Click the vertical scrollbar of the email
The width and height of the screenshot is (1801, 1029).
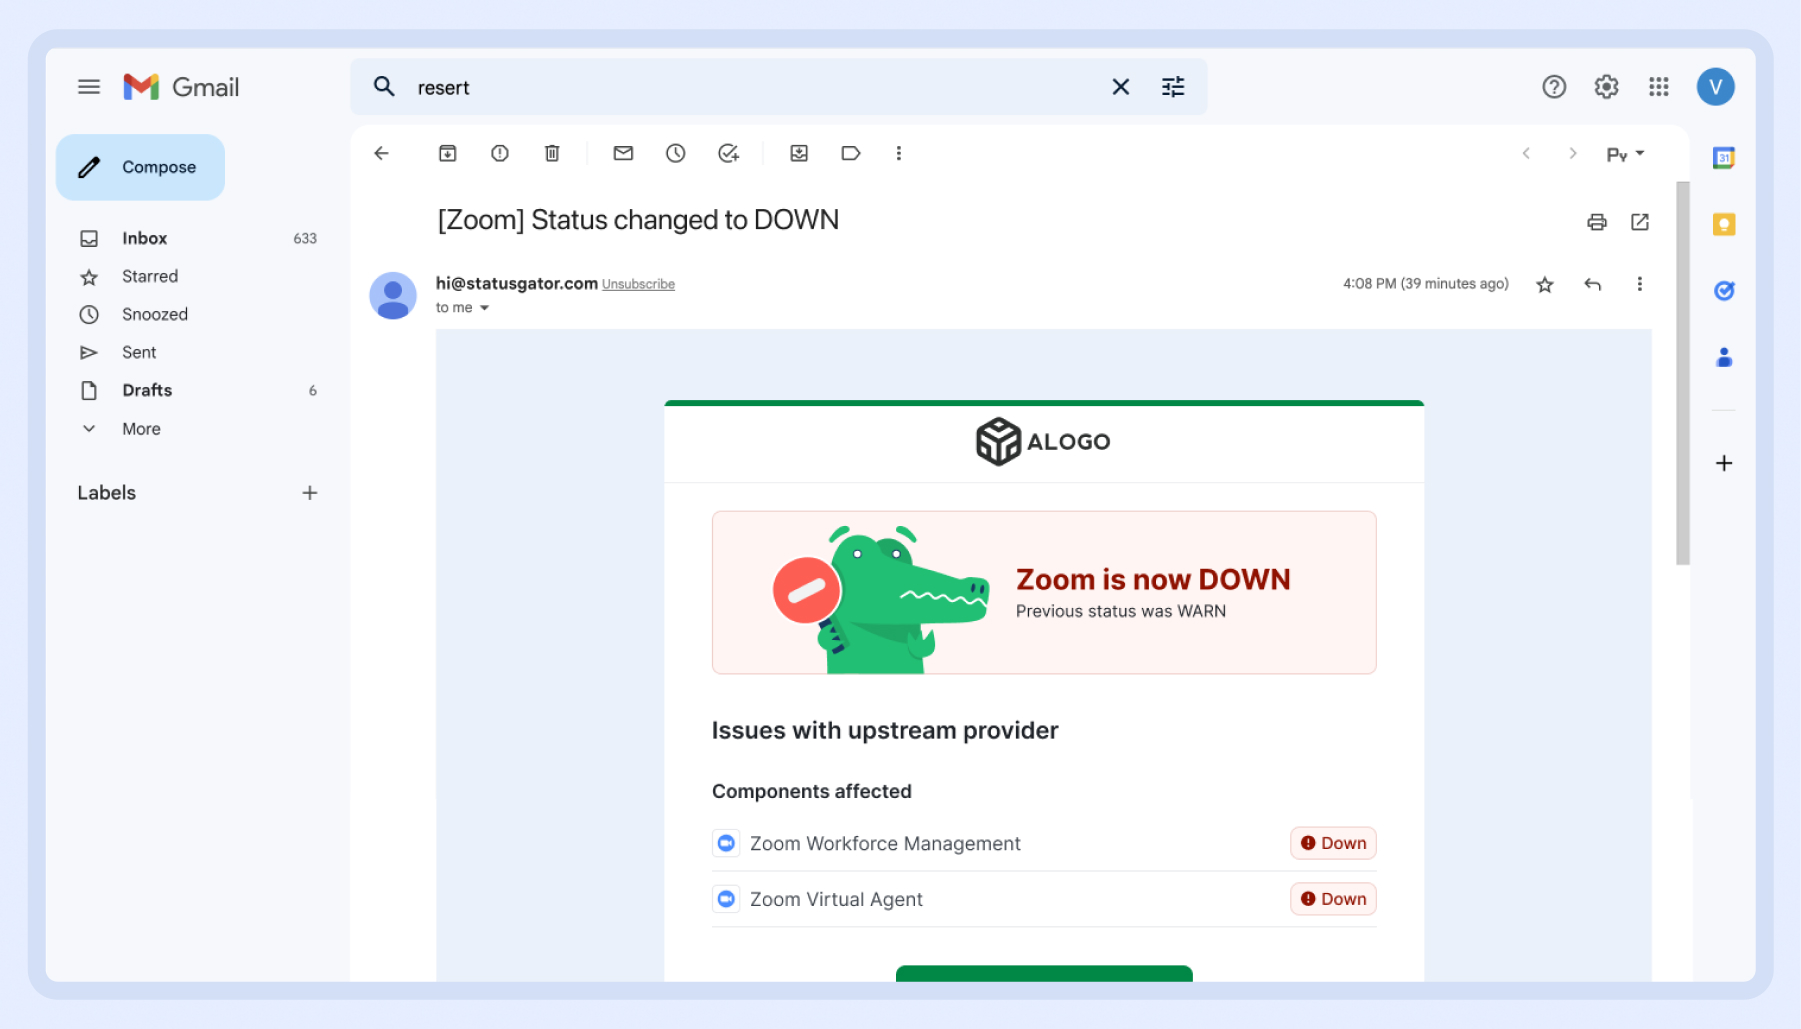pyautogui.click(x=1682, y=372)
